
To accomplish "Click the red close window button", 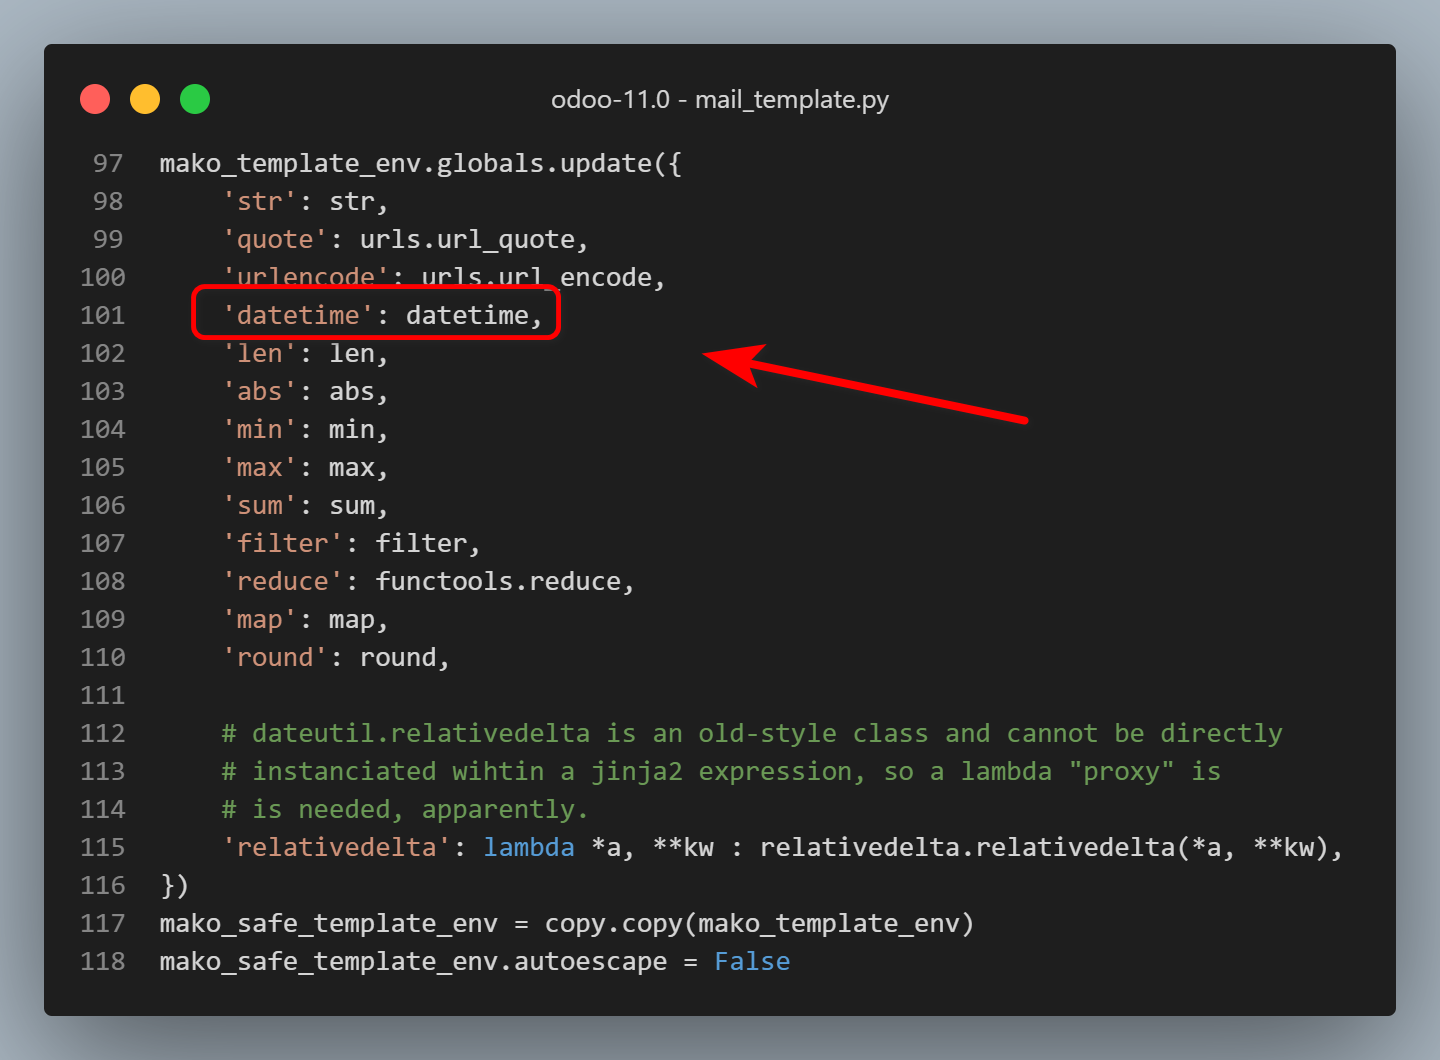I will (95, 100).
